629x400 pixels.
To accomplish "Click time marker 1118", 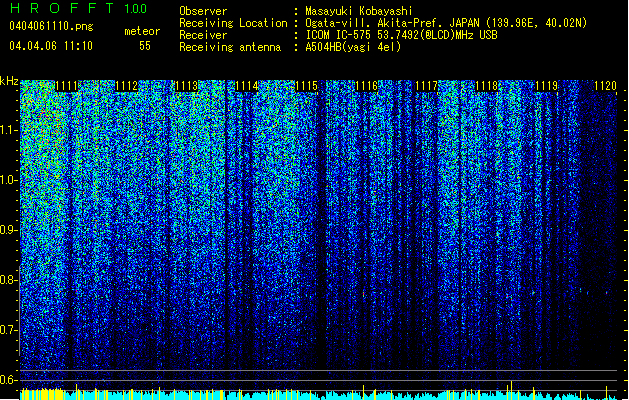I will [487, 86].
